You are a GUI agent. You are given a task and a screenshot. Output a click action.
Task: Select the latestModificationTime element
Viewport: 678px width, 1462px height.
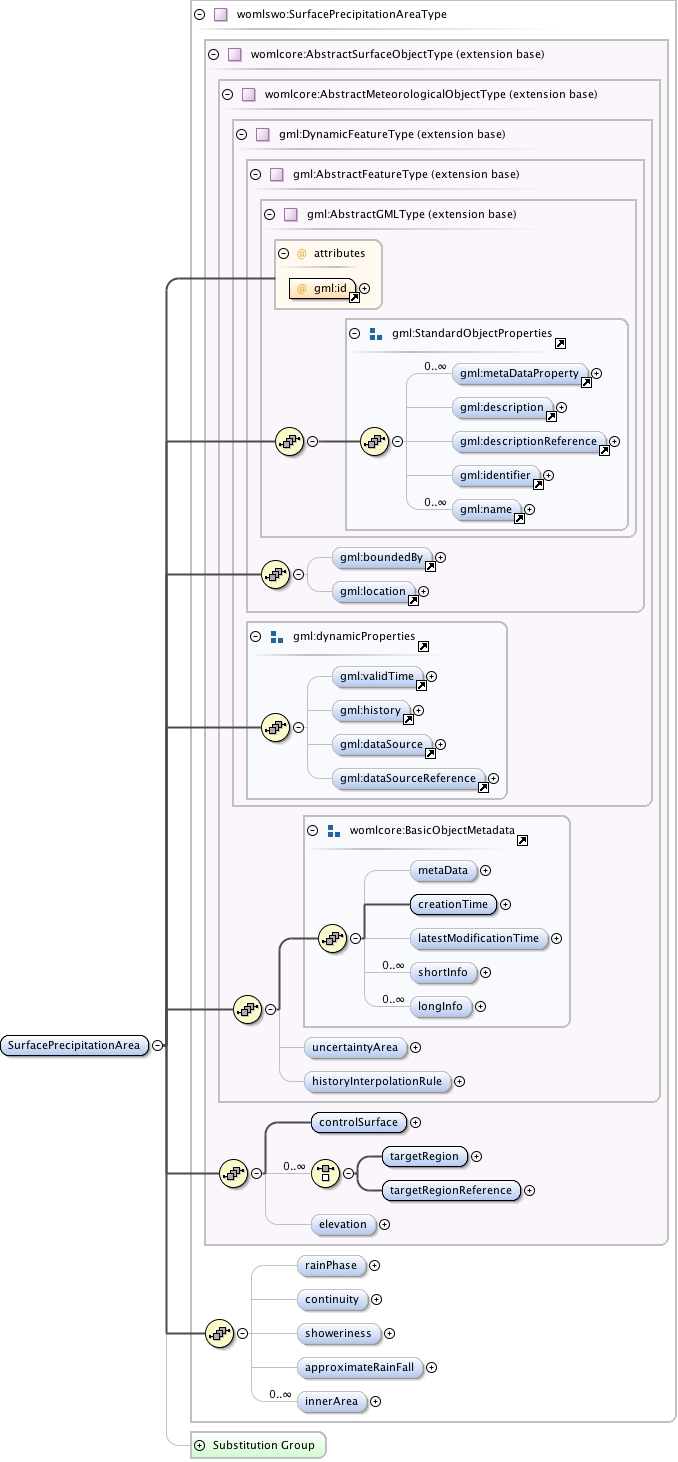coord(479,938)
